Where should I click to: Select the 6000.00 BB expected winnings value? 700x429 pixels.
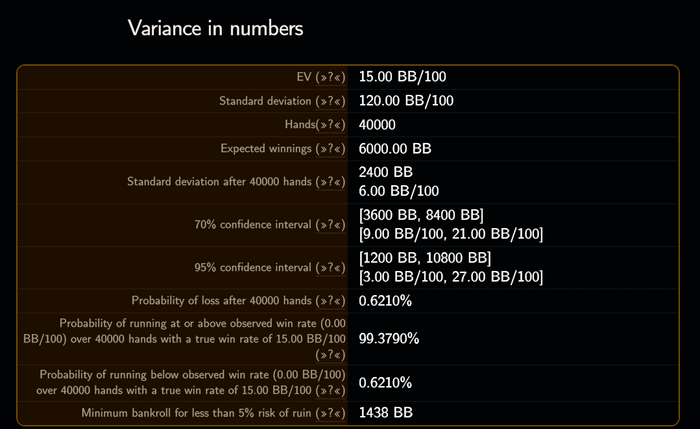tap(395, 149)
